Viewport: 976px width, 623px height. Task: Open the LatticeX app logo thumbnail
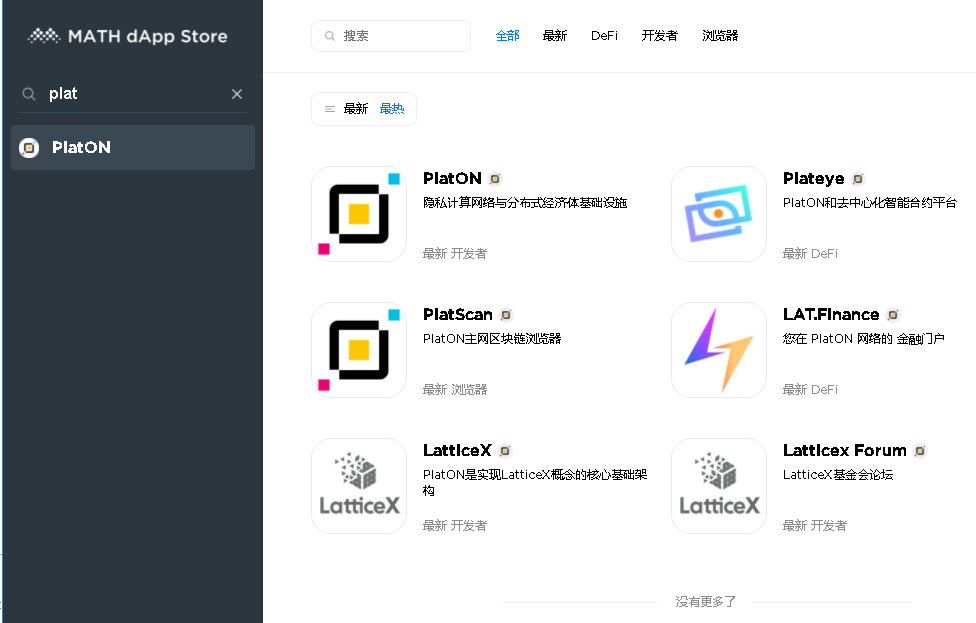click(359, 485)
